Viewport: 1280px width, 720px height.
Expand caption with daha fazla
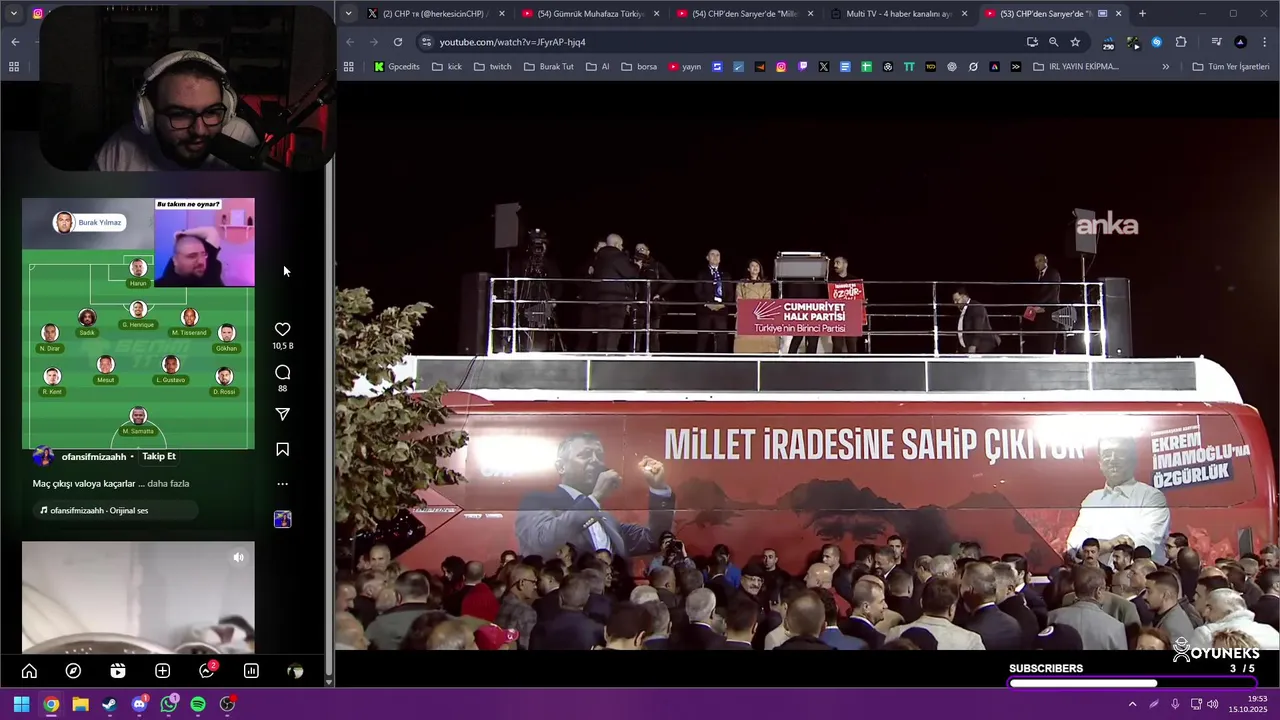pos(168,484)
